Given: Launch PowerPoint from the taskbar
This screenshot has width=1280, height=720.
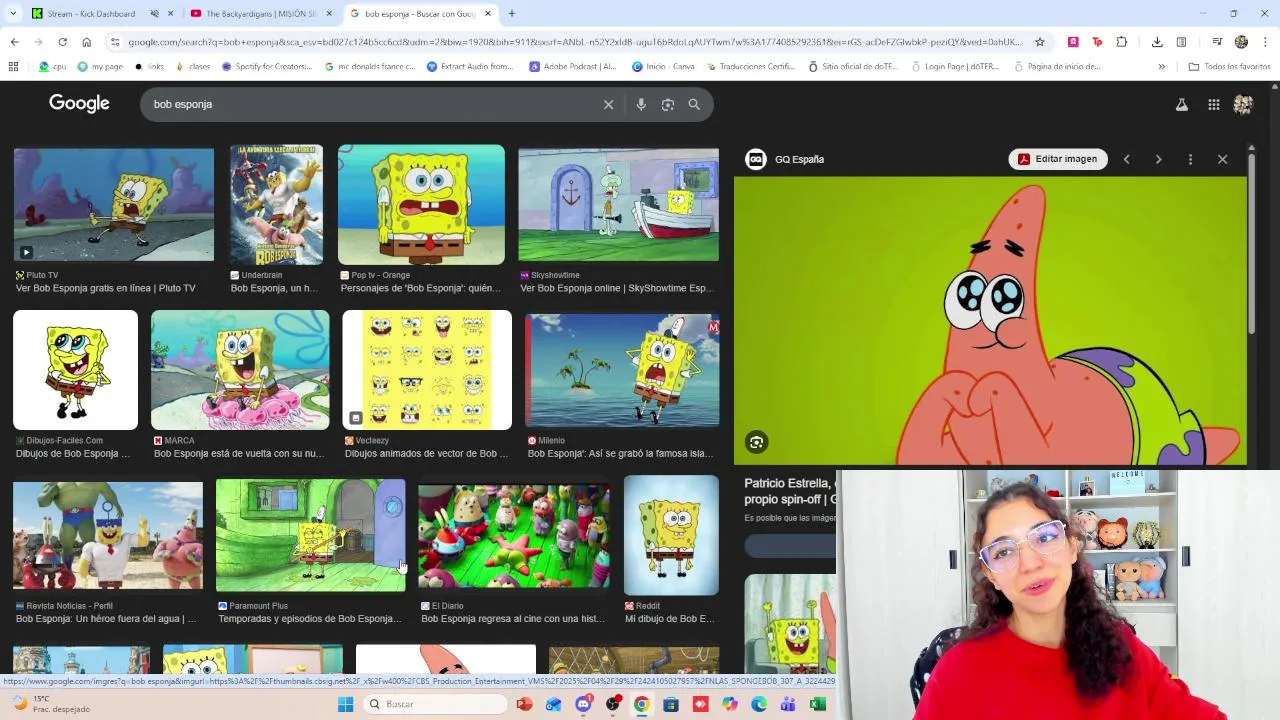Looking at the screenshot, I should (x=524, y=704).
